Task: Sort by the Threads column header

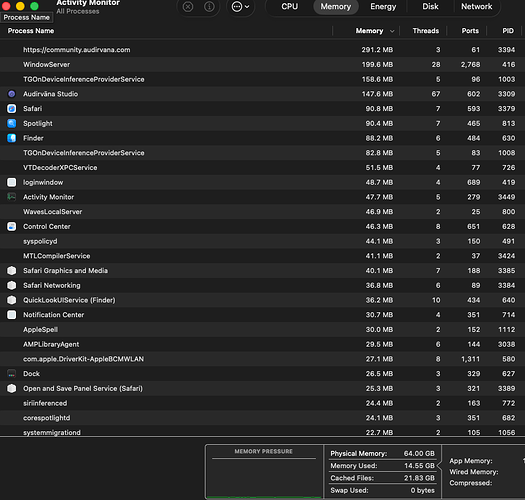Action: [x=426, y=31]
